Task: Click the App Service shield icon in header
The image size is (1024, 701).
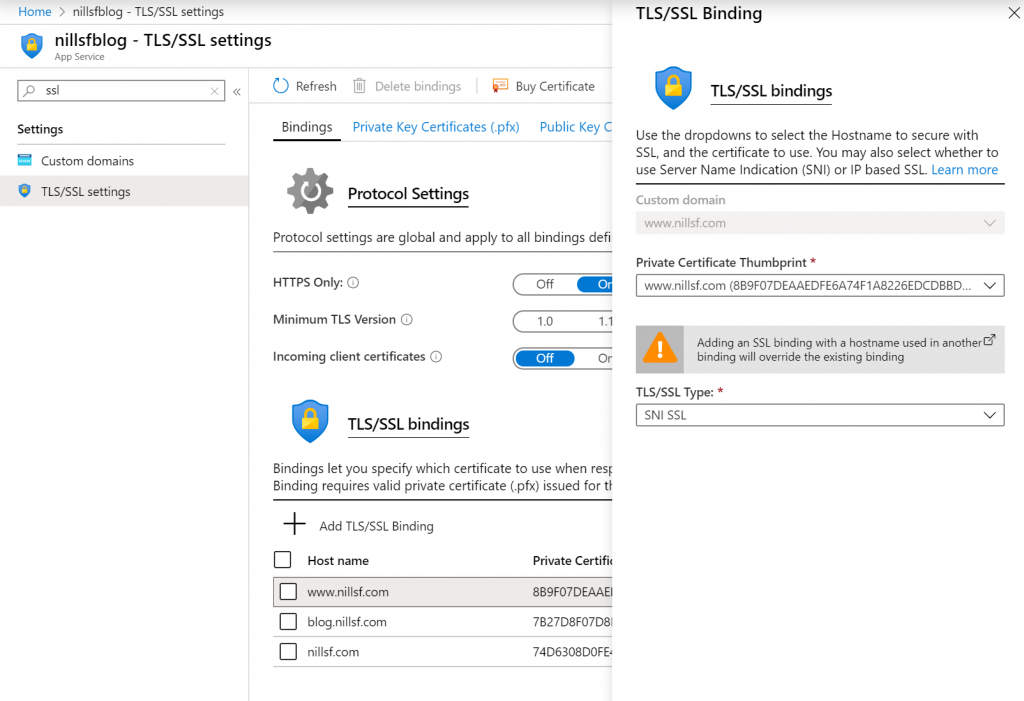Action: coord(32,46)
